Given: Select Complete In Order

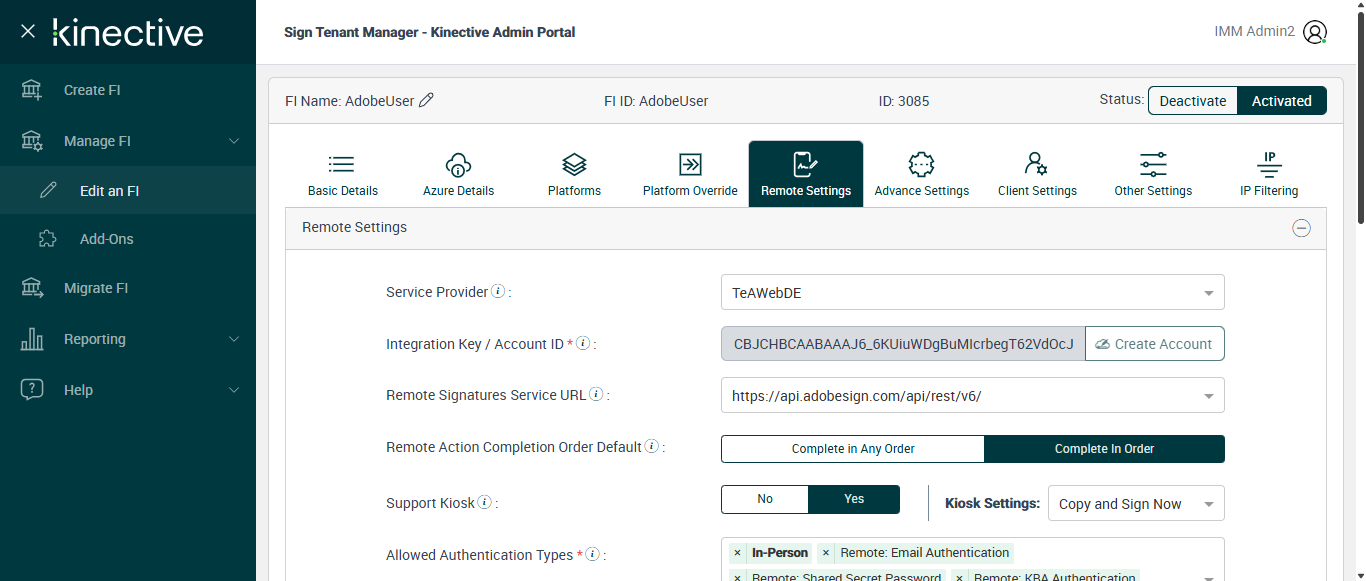Looking at the screenshot, I should pos(1104,449).
